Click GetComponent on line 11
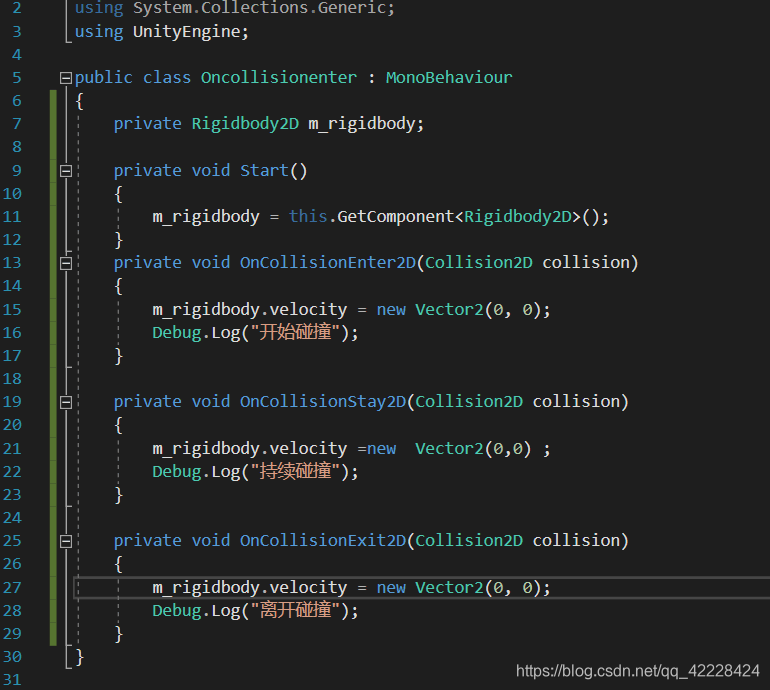The image size is (770, 690). (x=395, y=217)
